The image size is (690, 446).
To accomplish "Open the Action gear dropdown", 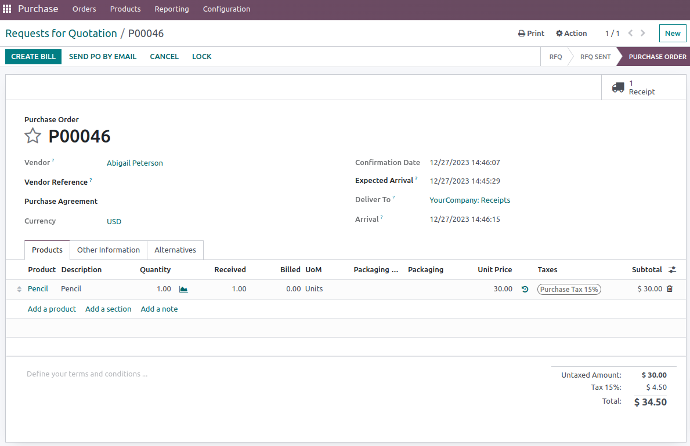I will coord(571,33).
